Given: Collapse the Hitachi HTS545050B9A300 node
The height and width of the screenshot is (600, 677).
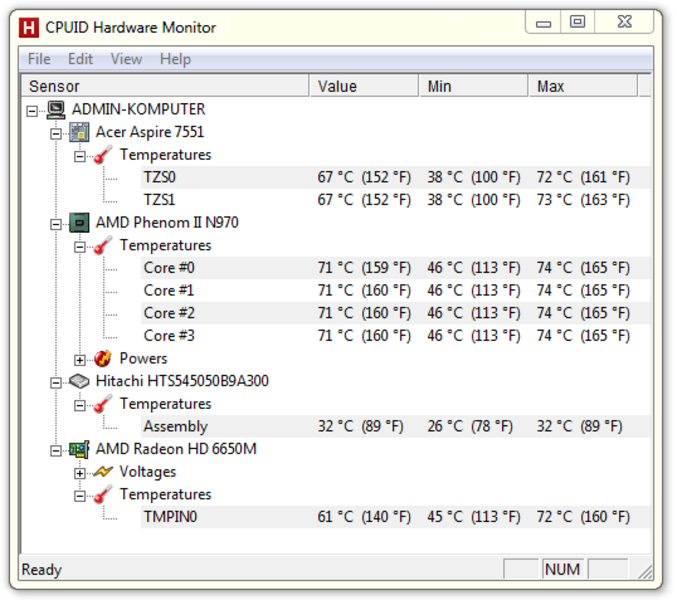Looking at the screenshot, I should point(56,383).
